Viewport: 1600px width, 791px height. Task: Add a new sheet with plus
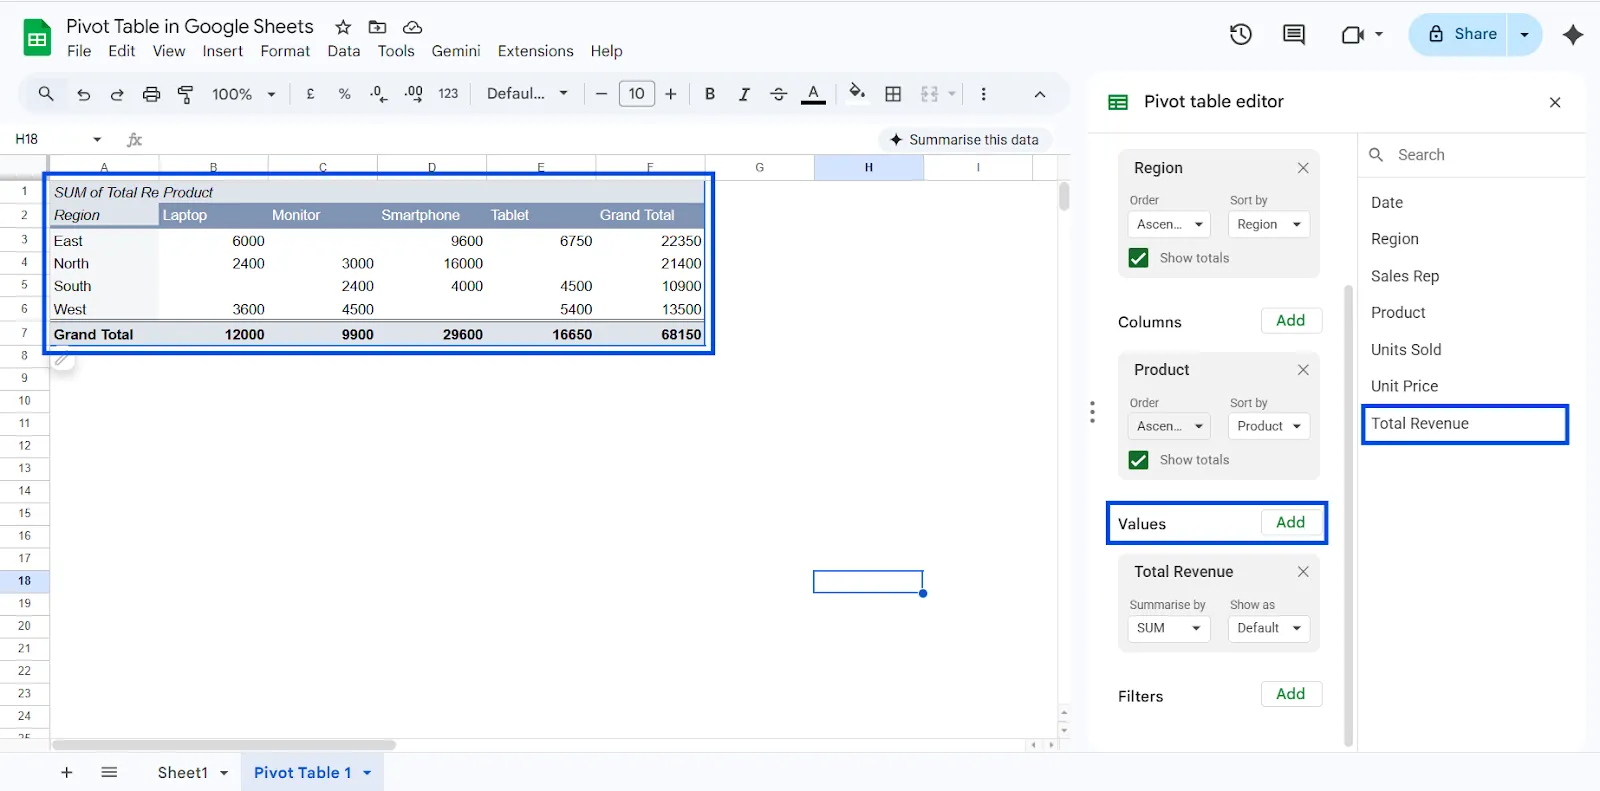click(67, 773)
